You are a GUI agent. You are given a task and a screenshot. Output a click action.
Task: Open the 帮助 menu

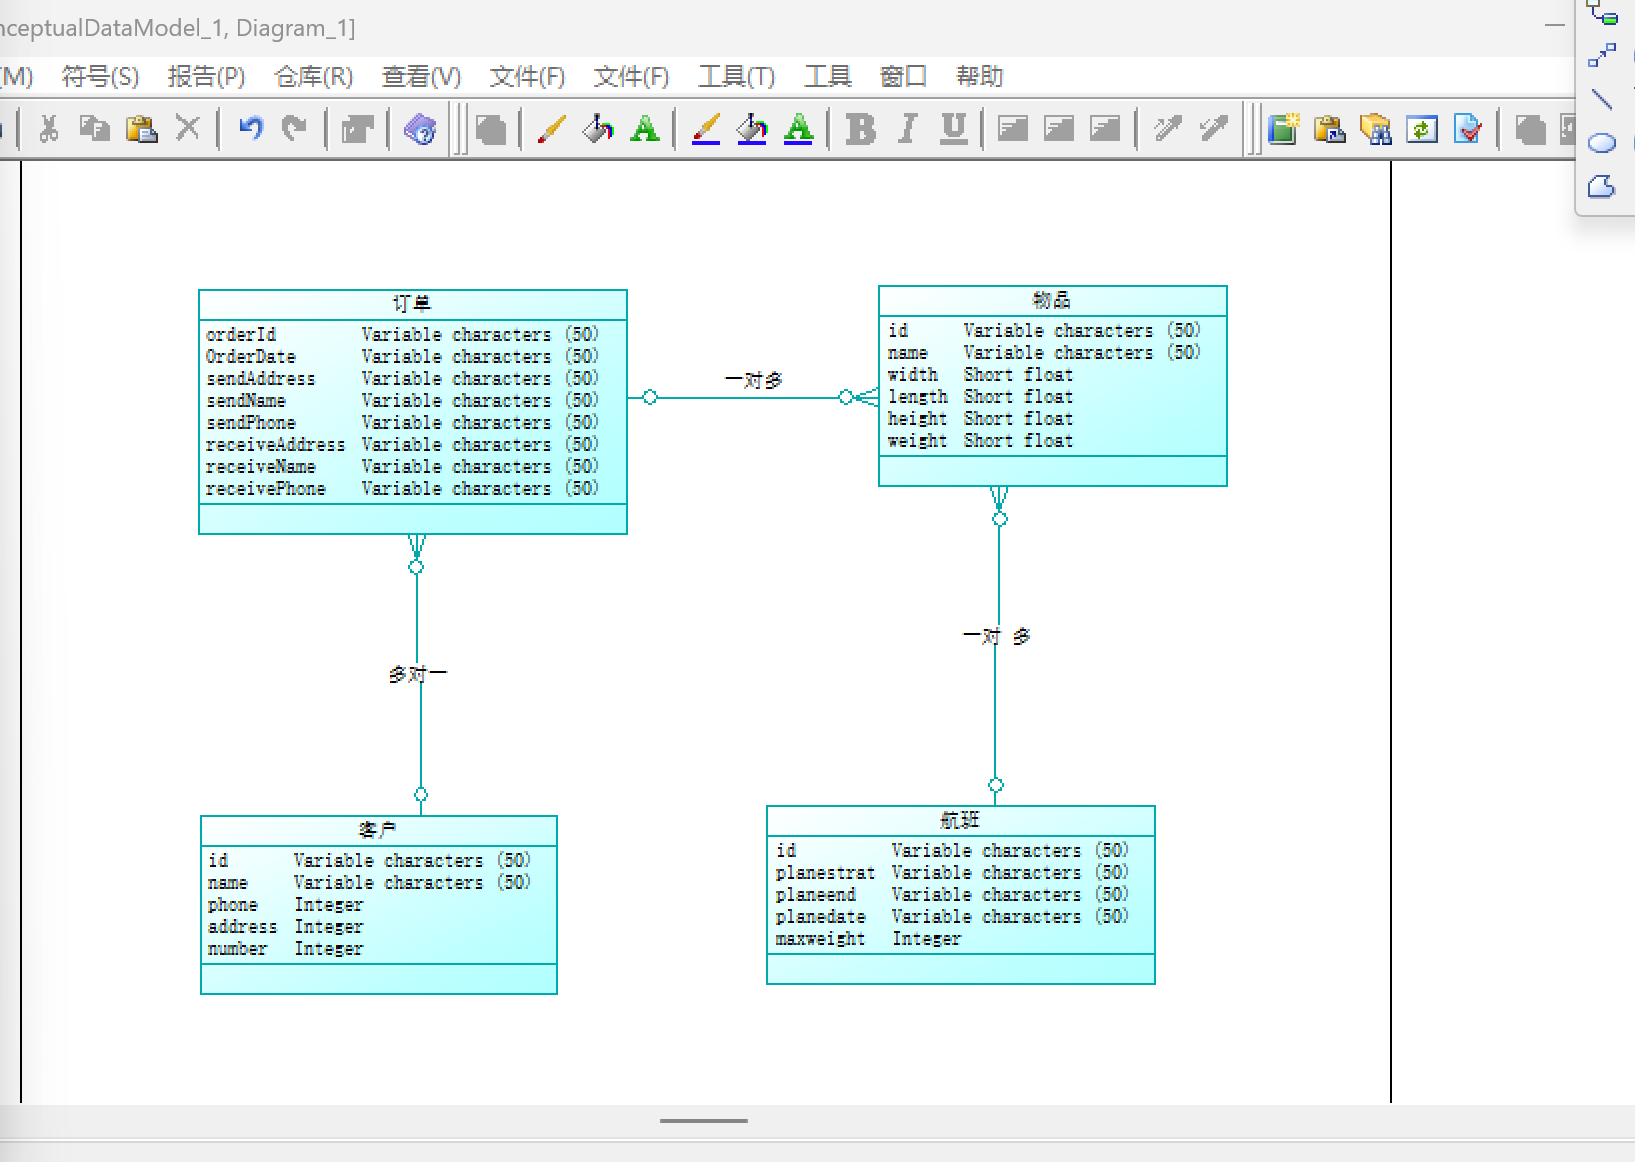point(979,77)
